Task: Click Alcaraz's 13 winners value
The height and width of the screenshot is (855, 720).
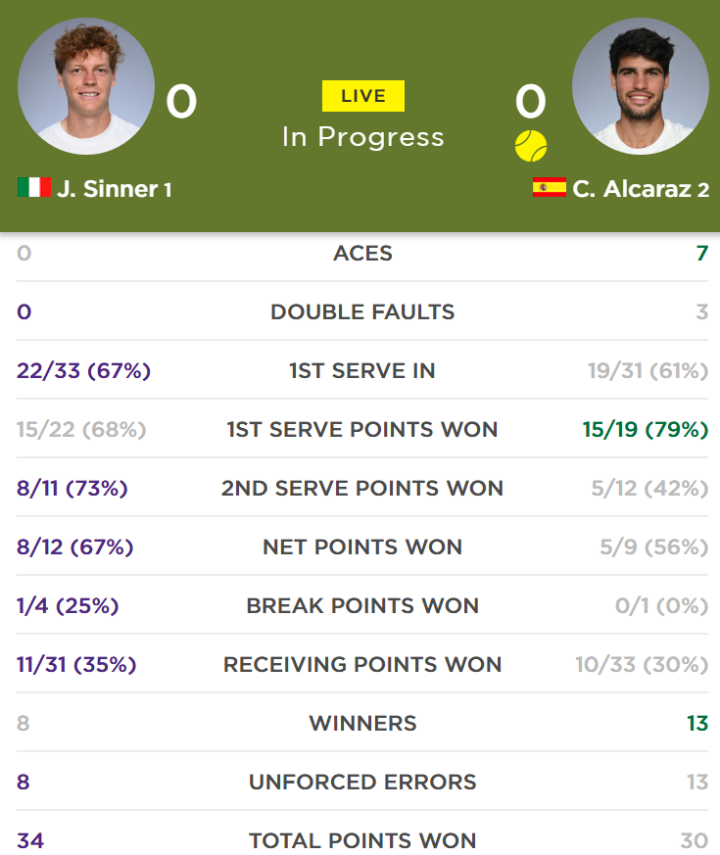Action: pos(698,724)
